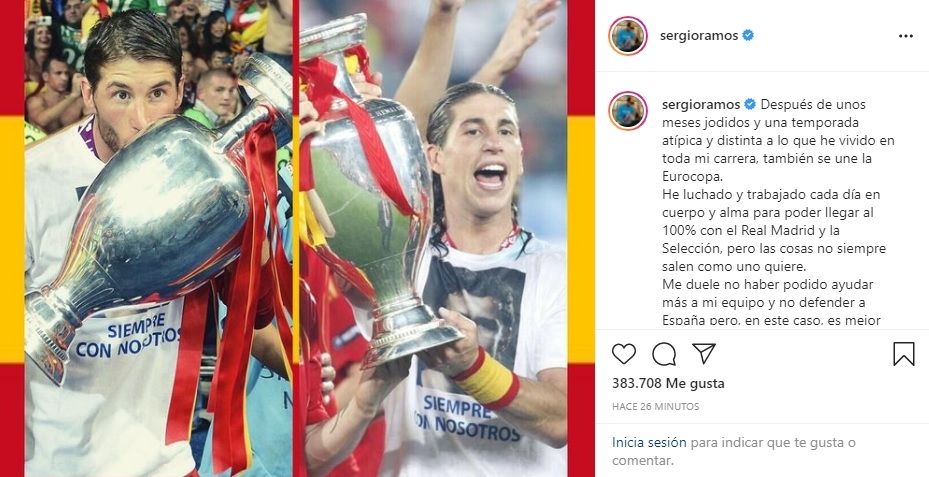Click verified badge in post header
929x477 pixels.
point(748,36)
